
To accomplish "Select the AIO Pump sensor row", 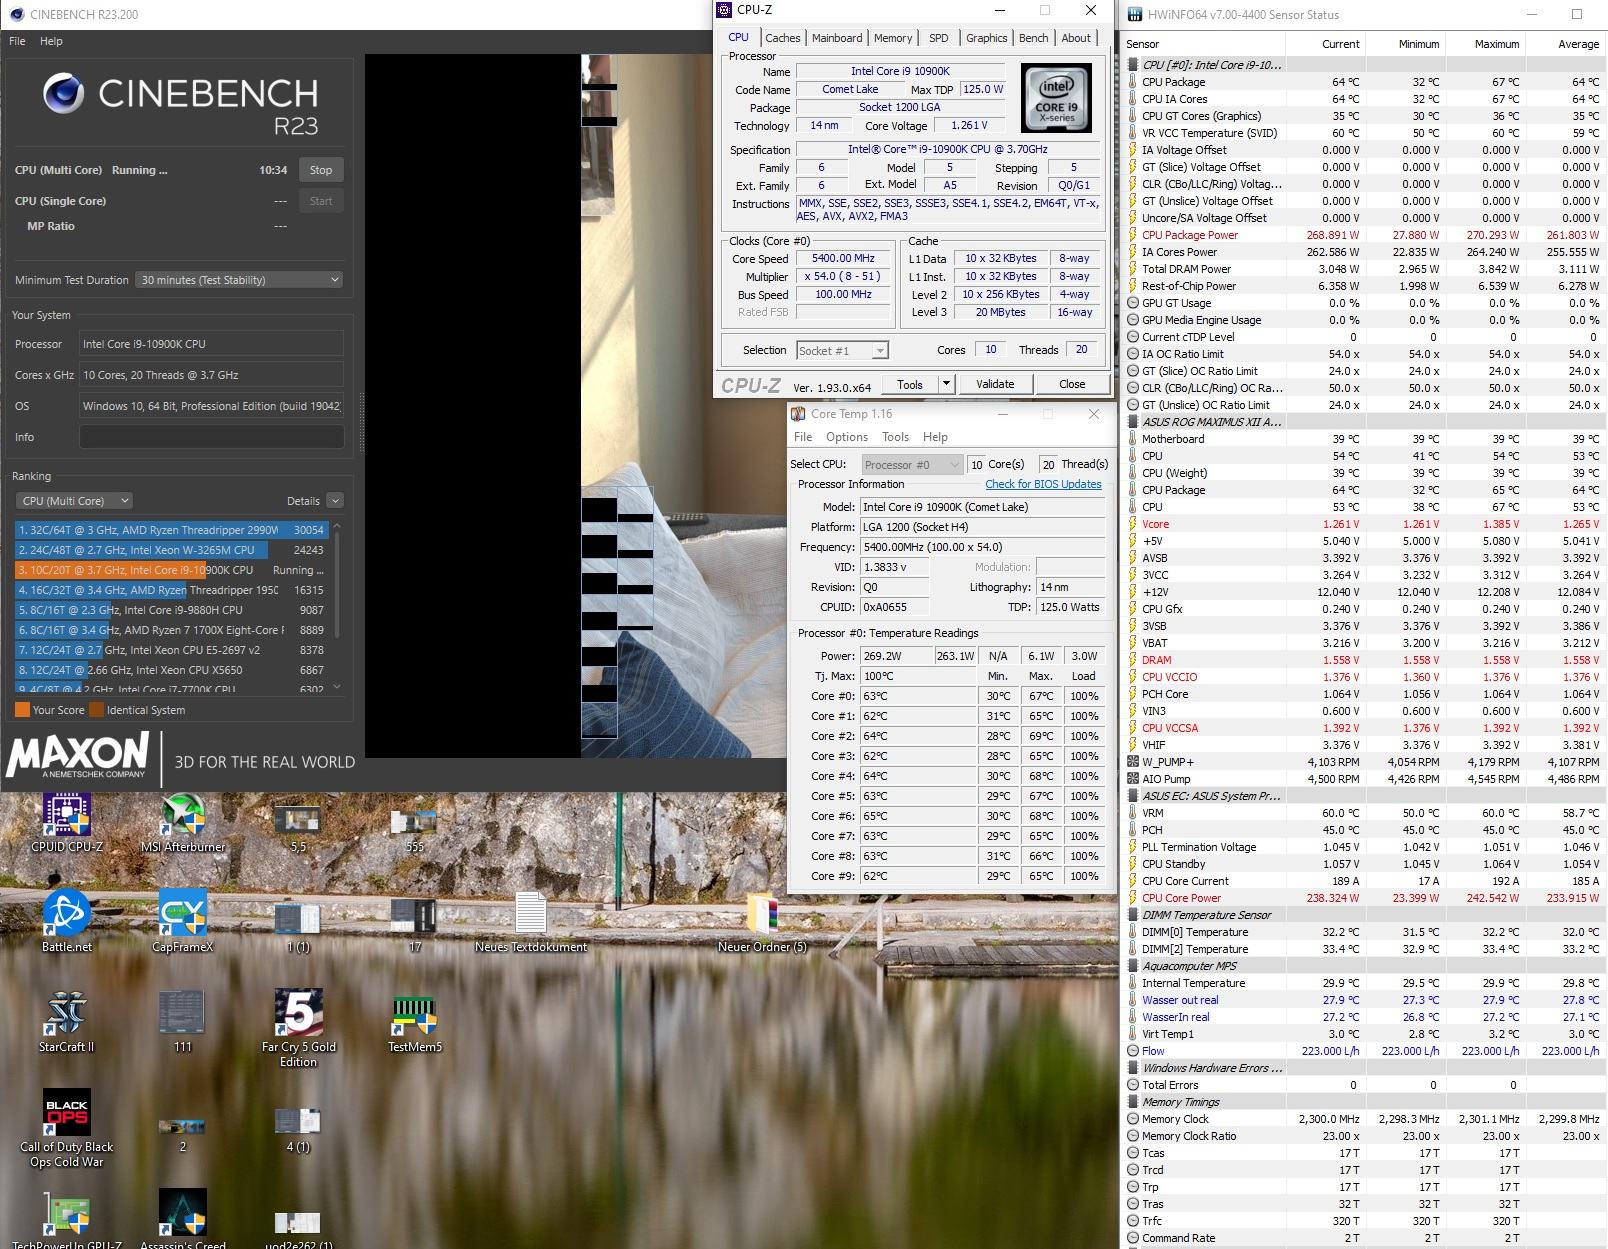I will pyautogui.click(x=1363, y=779).
